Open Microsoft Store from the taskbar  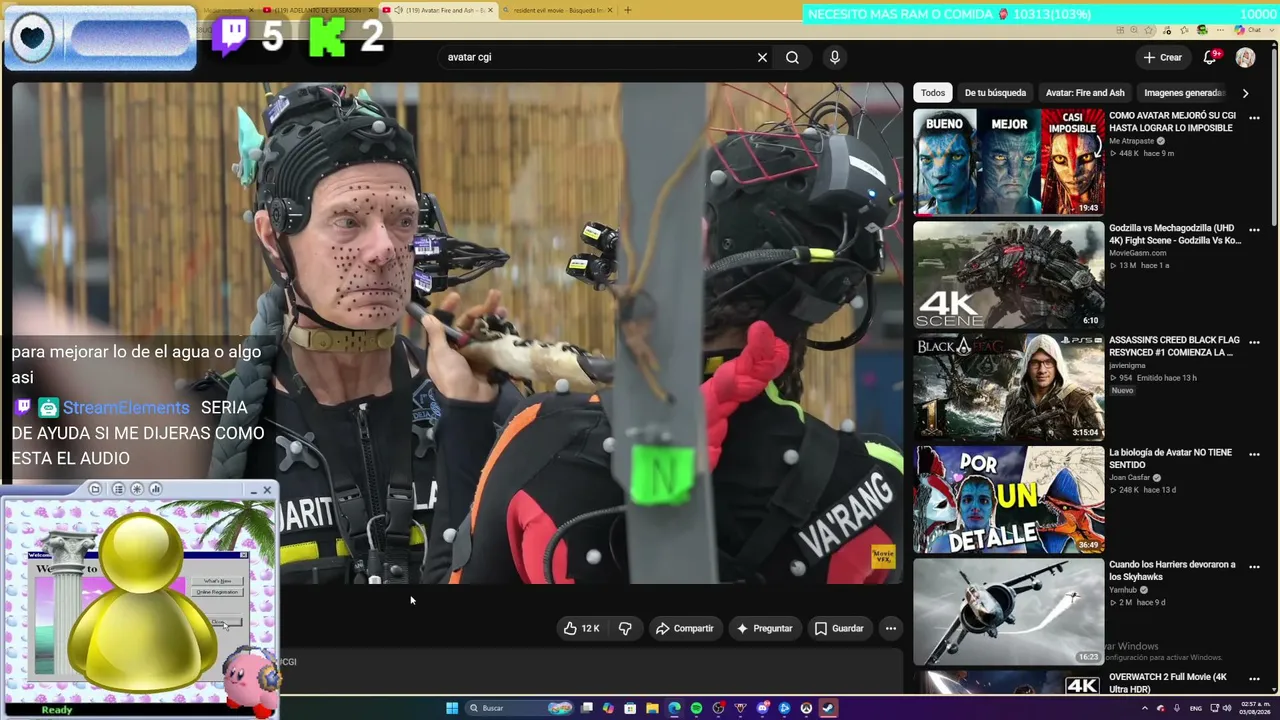[x=630, y=708]
